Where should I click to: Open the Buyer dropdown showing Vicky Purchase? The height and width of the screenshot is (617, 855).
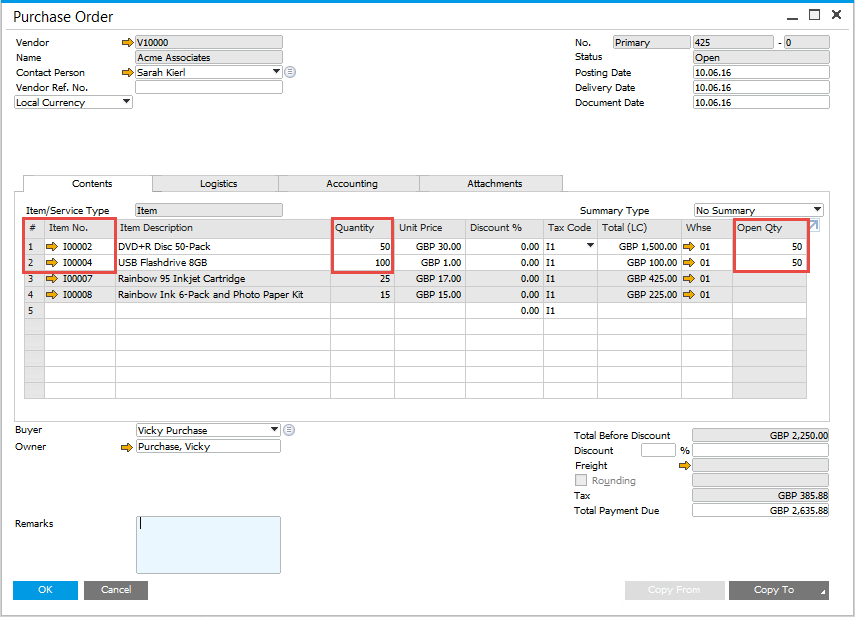click(x=274, y=429)
